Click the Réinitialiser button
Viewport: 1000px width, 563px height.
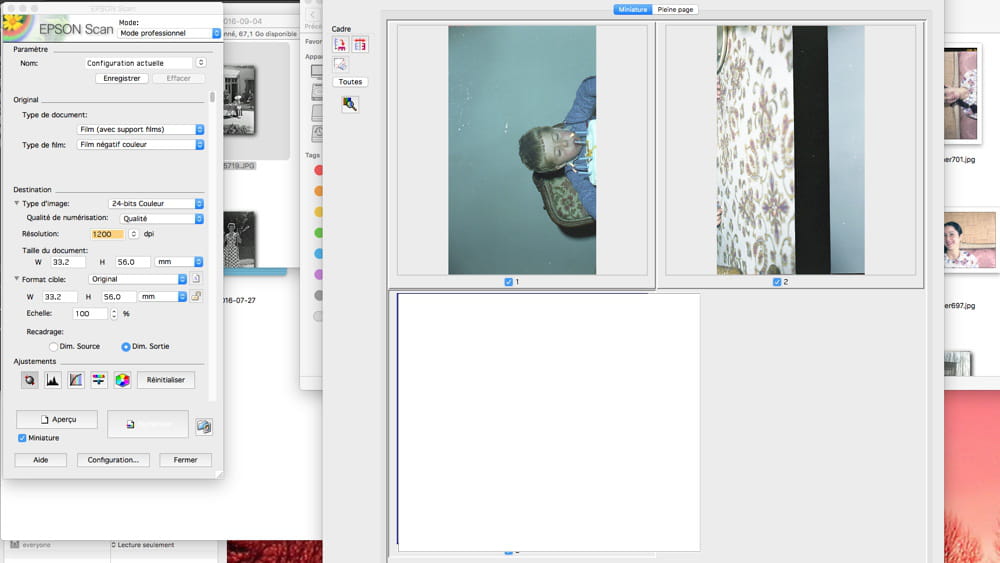166,380
